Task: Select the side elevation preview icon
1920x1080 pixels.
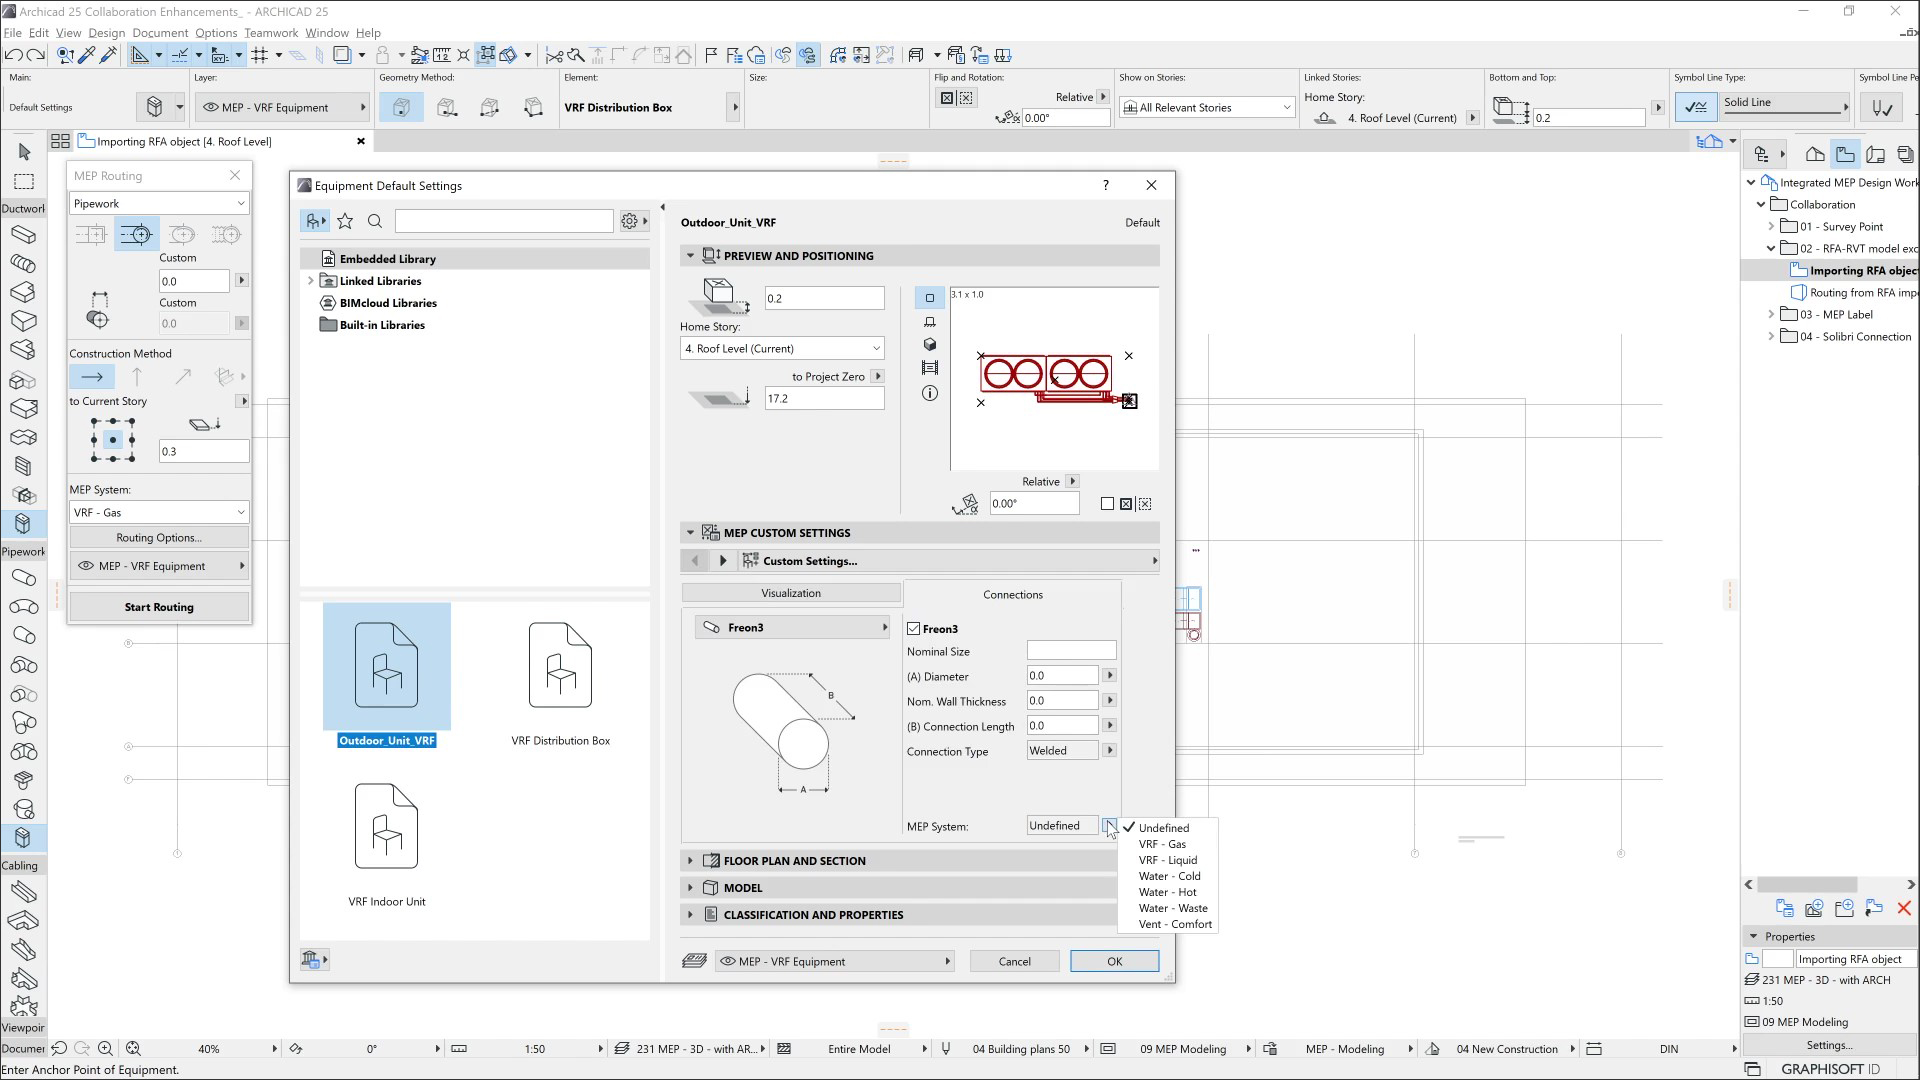Action: pyautogui.click(x=930, y=321)
